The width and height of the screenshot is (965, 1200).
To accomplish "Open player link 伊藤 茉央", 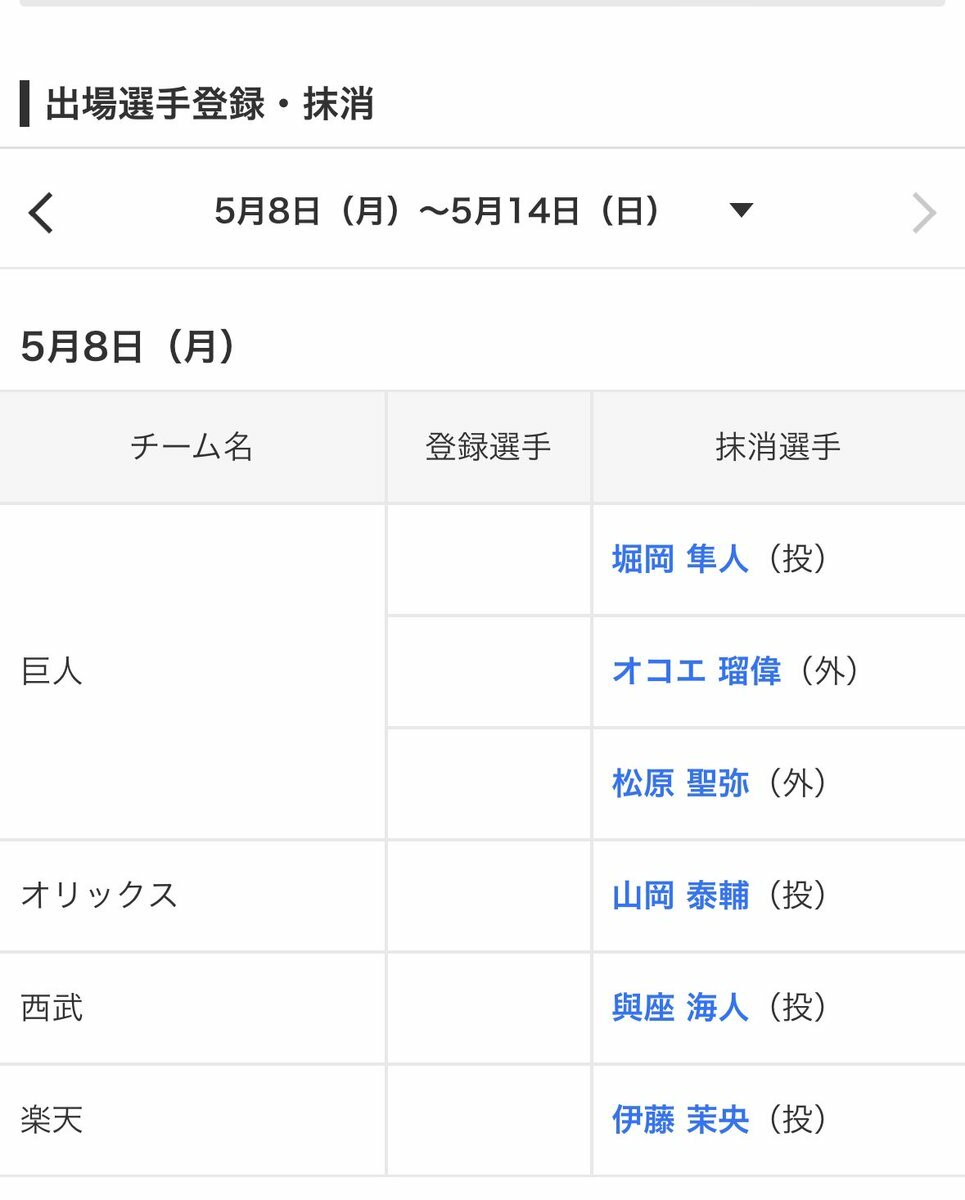I will [x=680, y=1119].
